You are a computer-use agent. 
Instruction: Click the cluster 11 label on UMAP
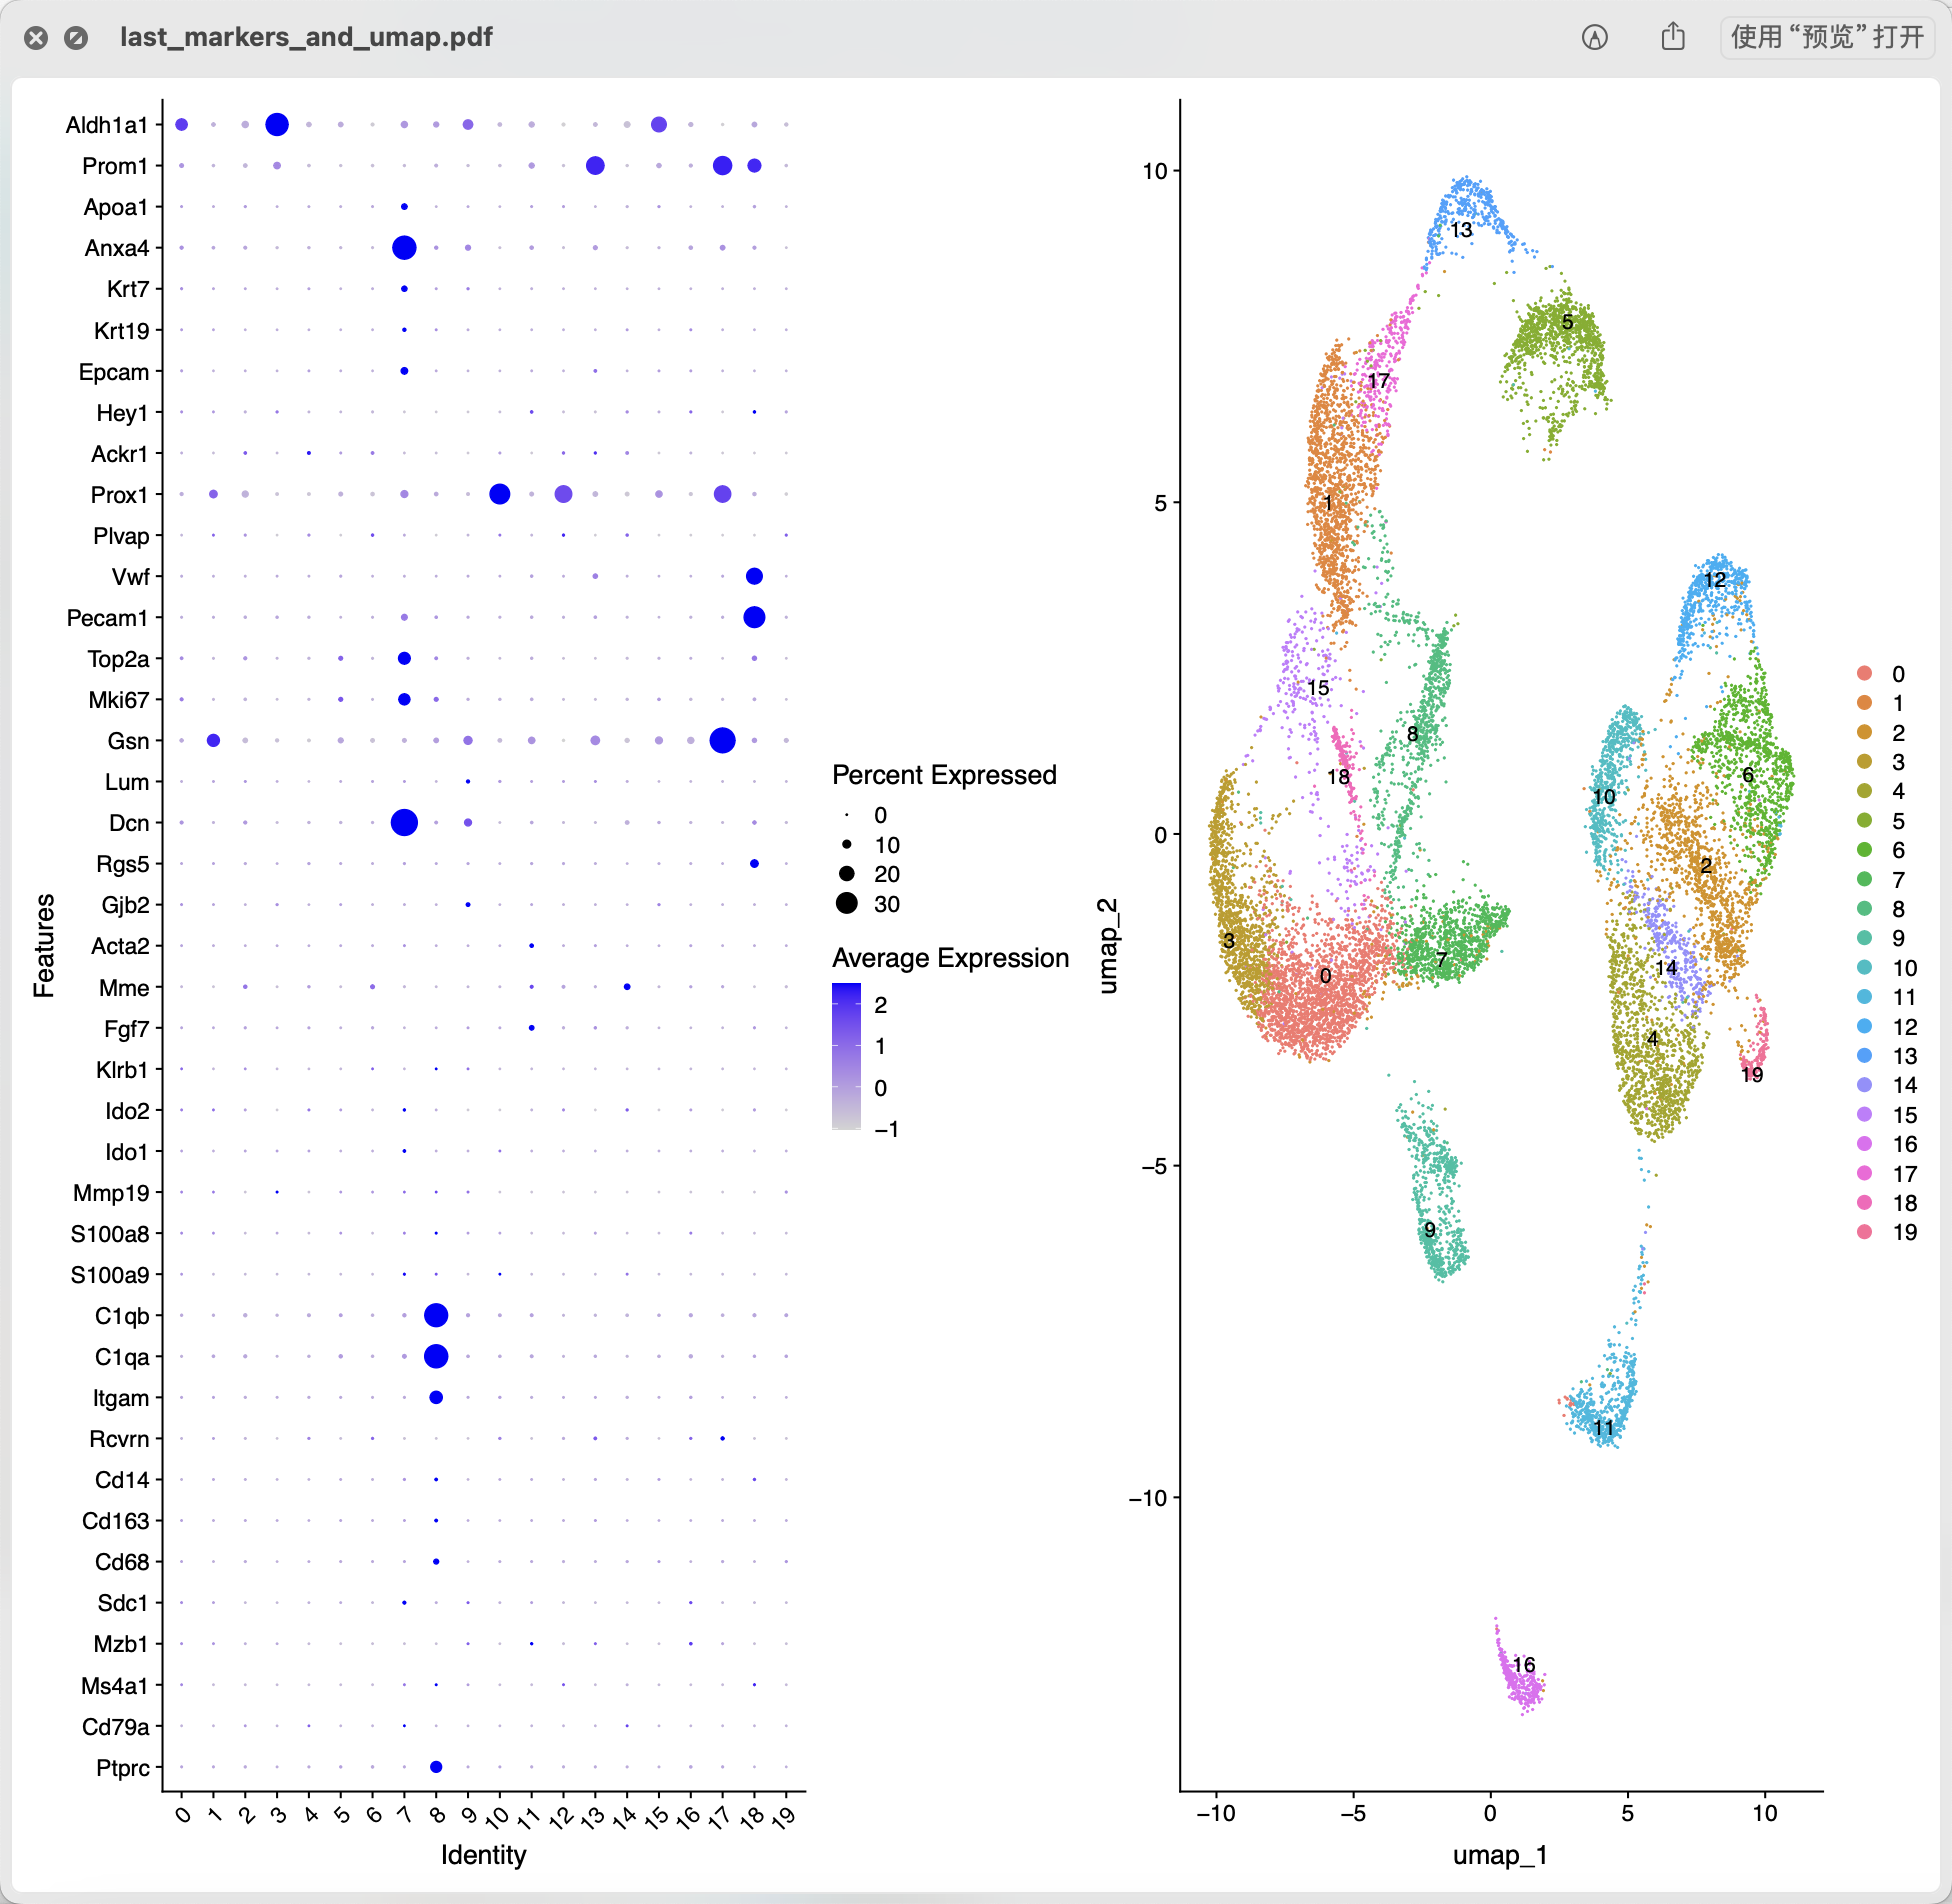click(1603, 1428)
